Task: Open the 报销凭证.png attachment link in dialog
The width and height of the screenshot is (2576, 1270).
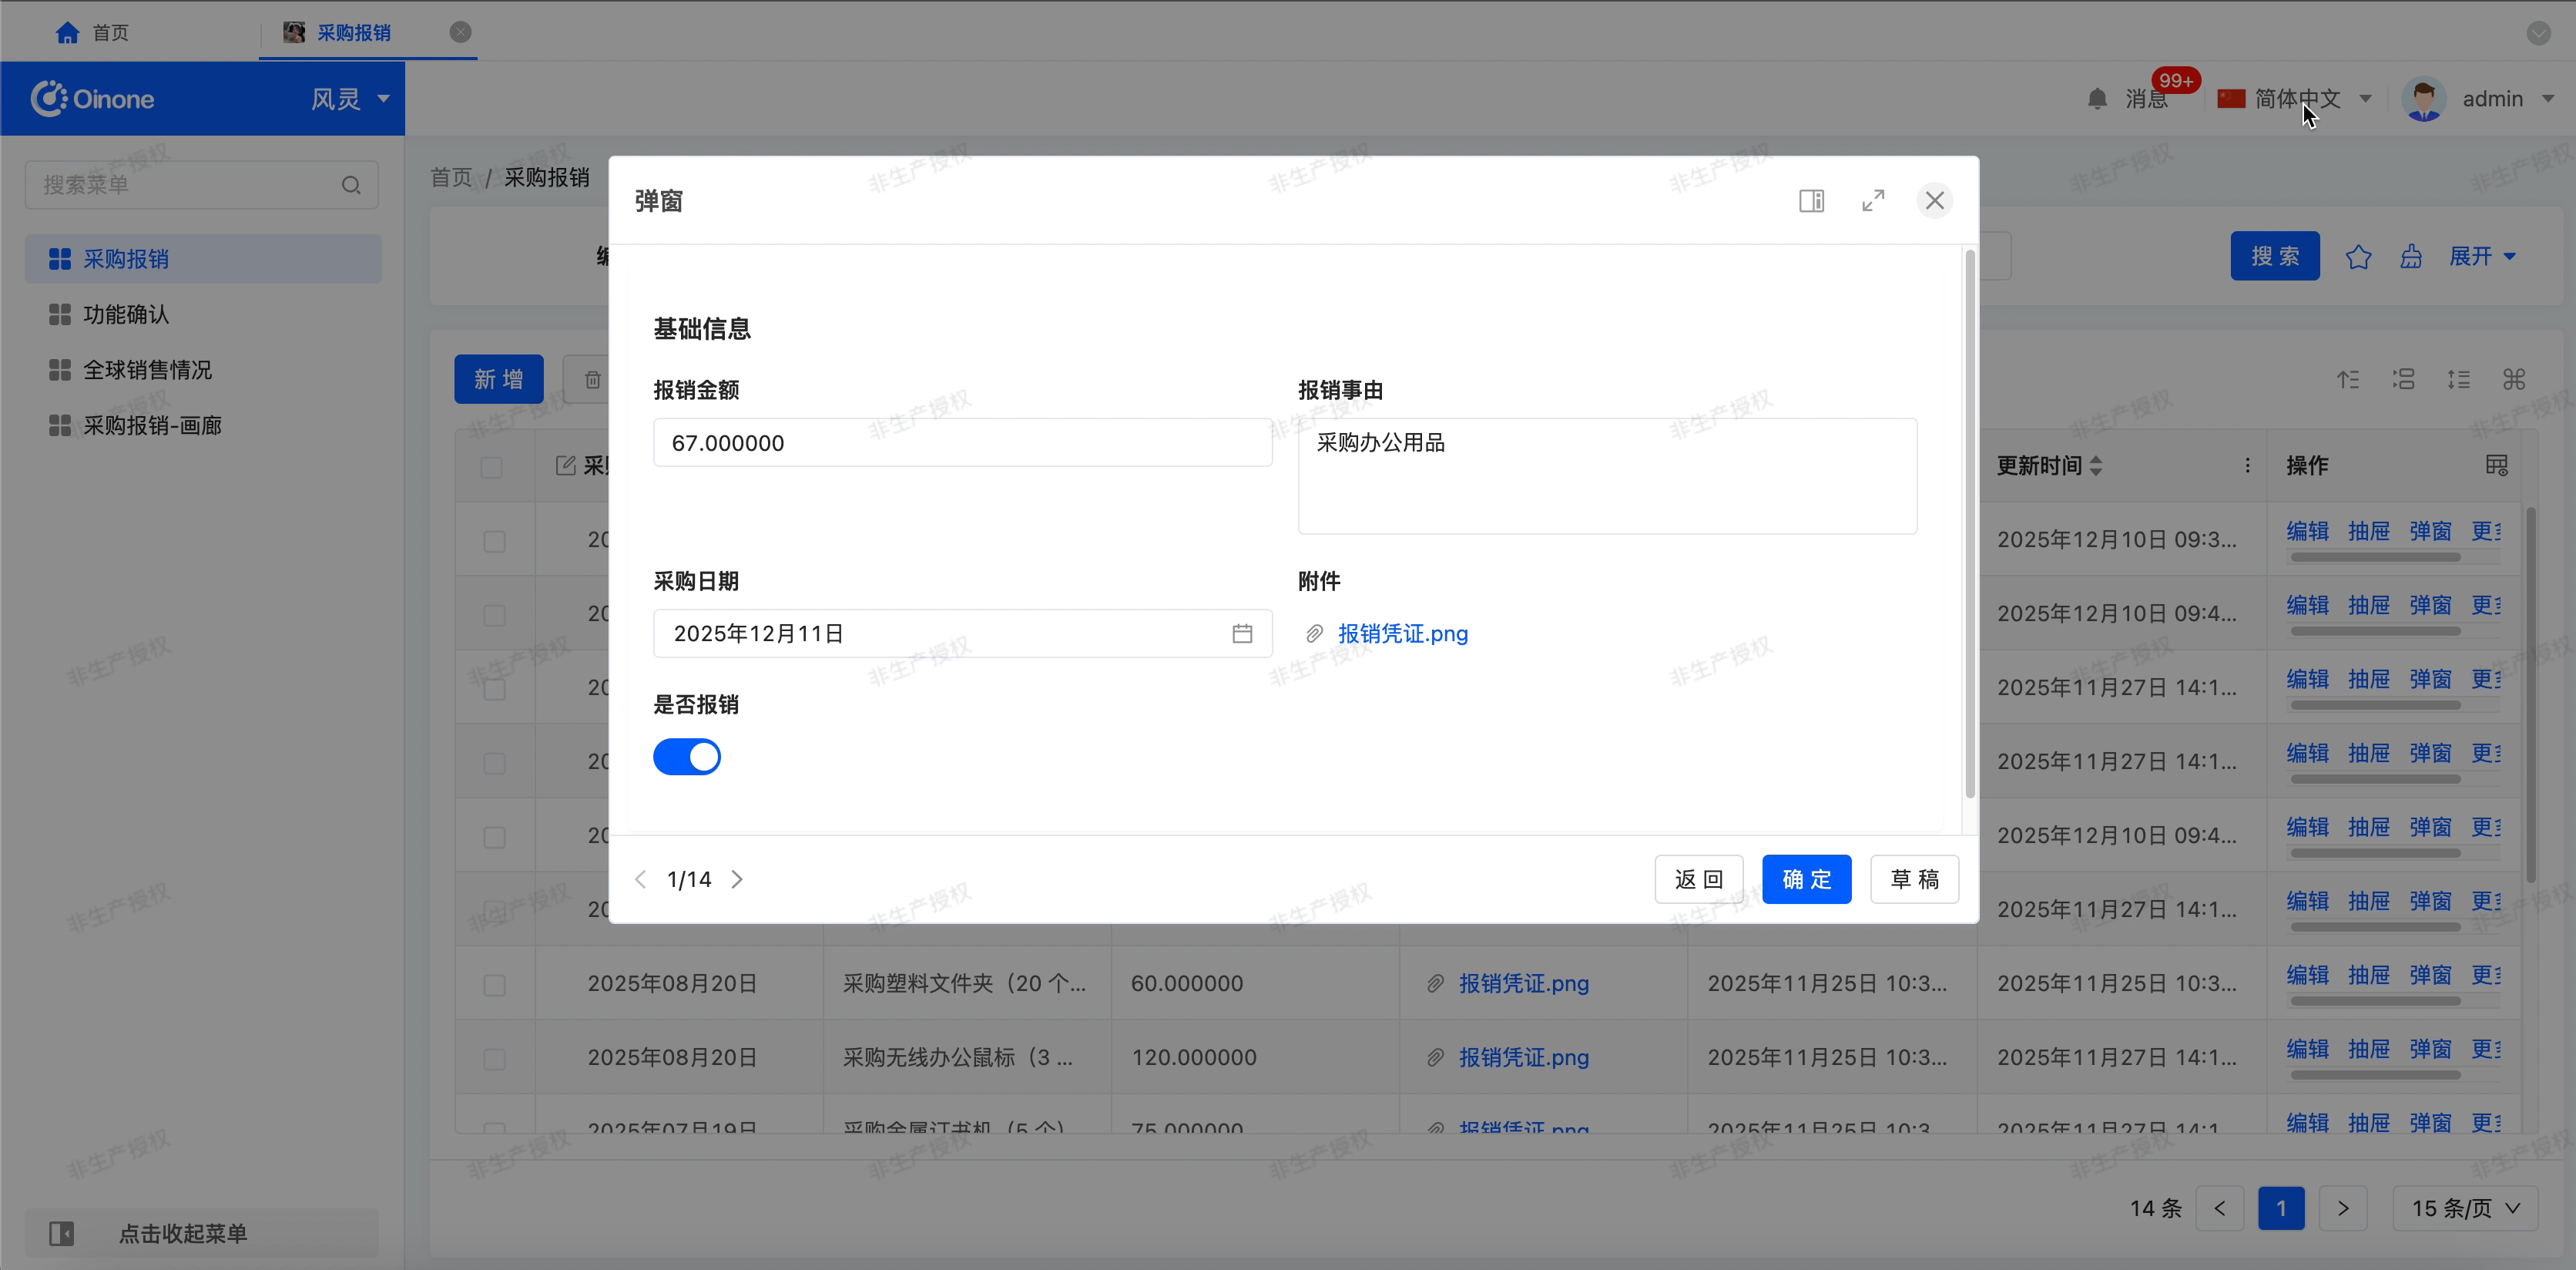Action: (1402, 634)
